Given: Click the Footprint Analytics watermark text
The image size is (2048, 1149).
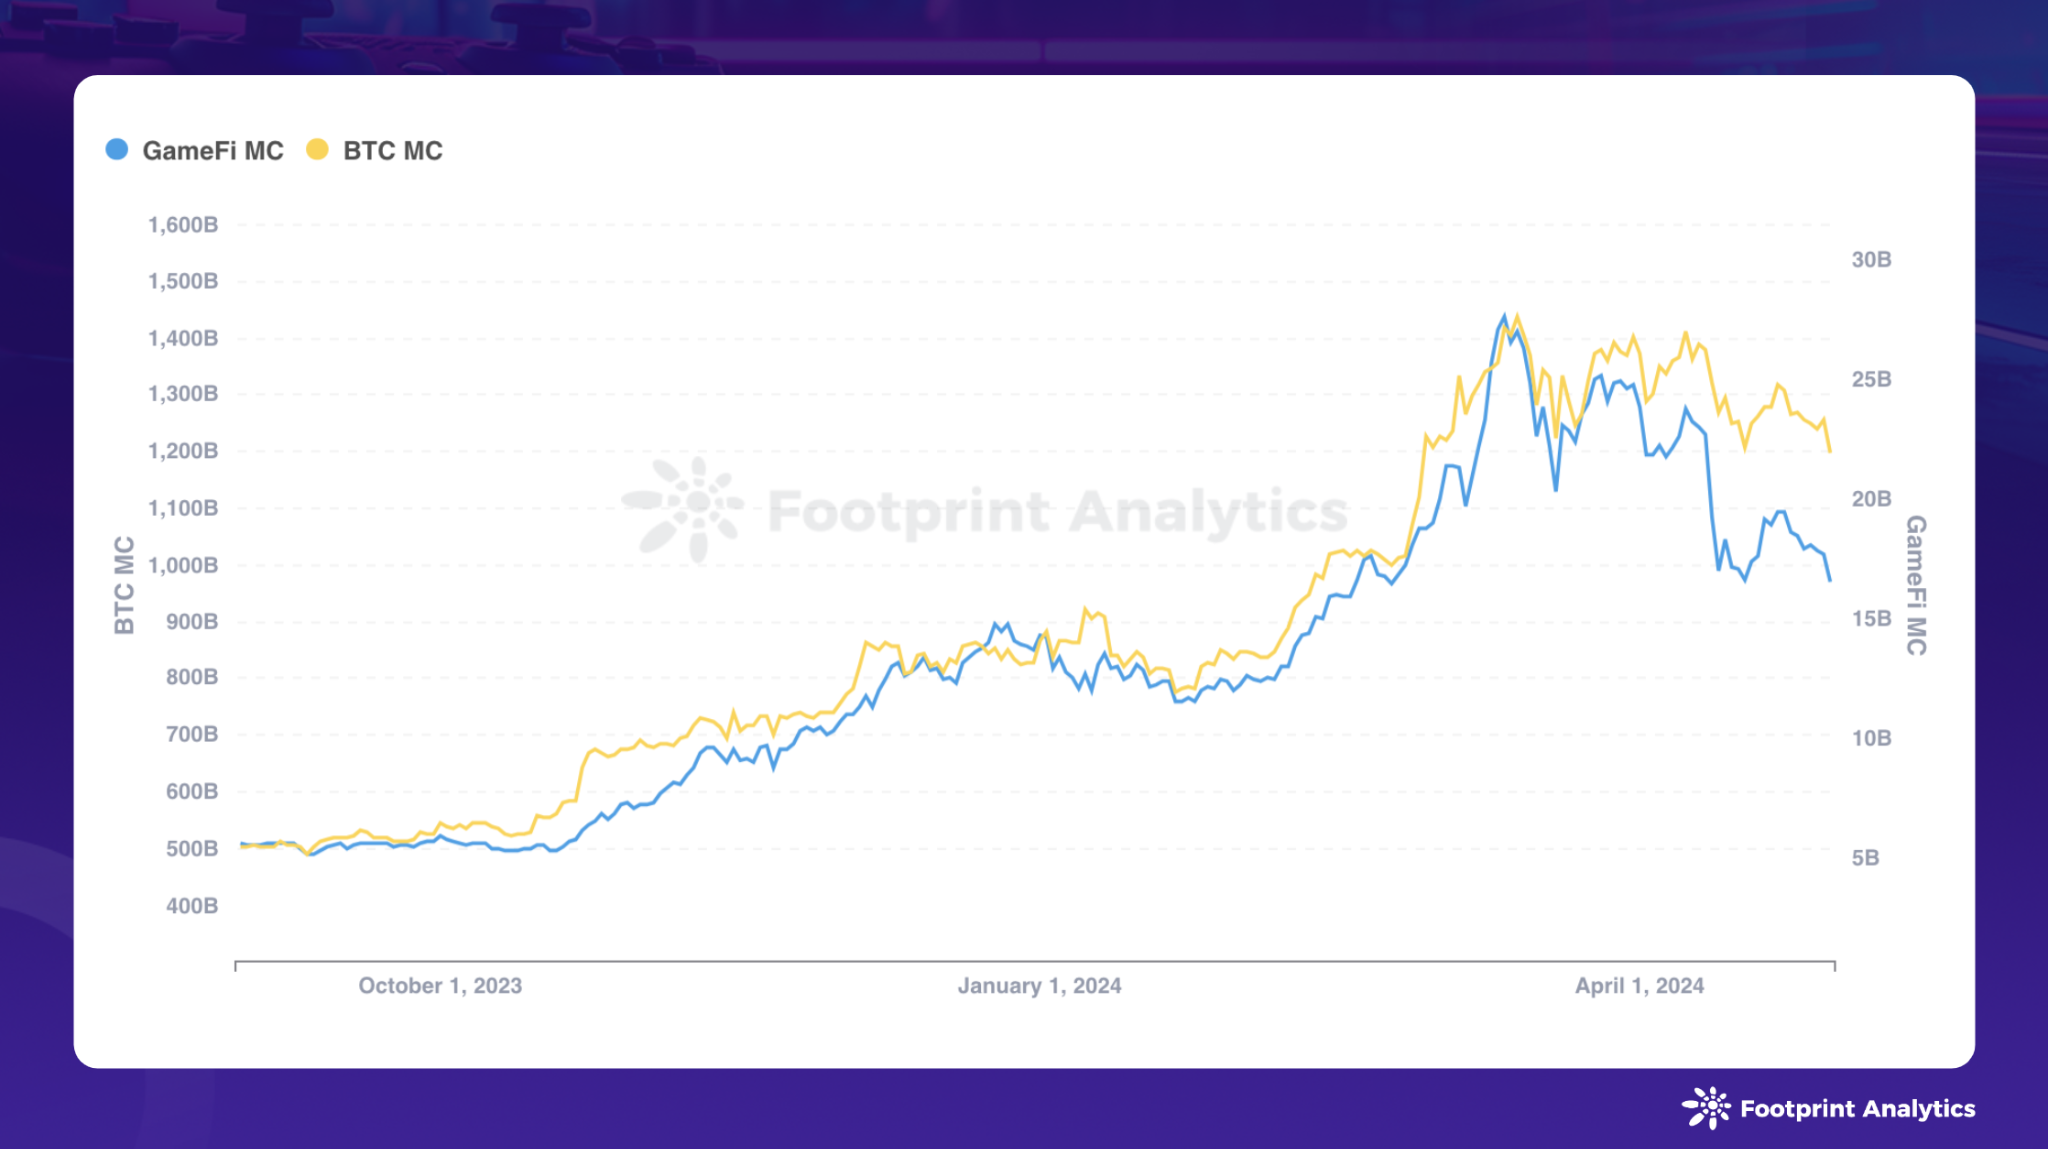Looking at the screenshot, I should pyautogui.click(x=1058, y=512).
